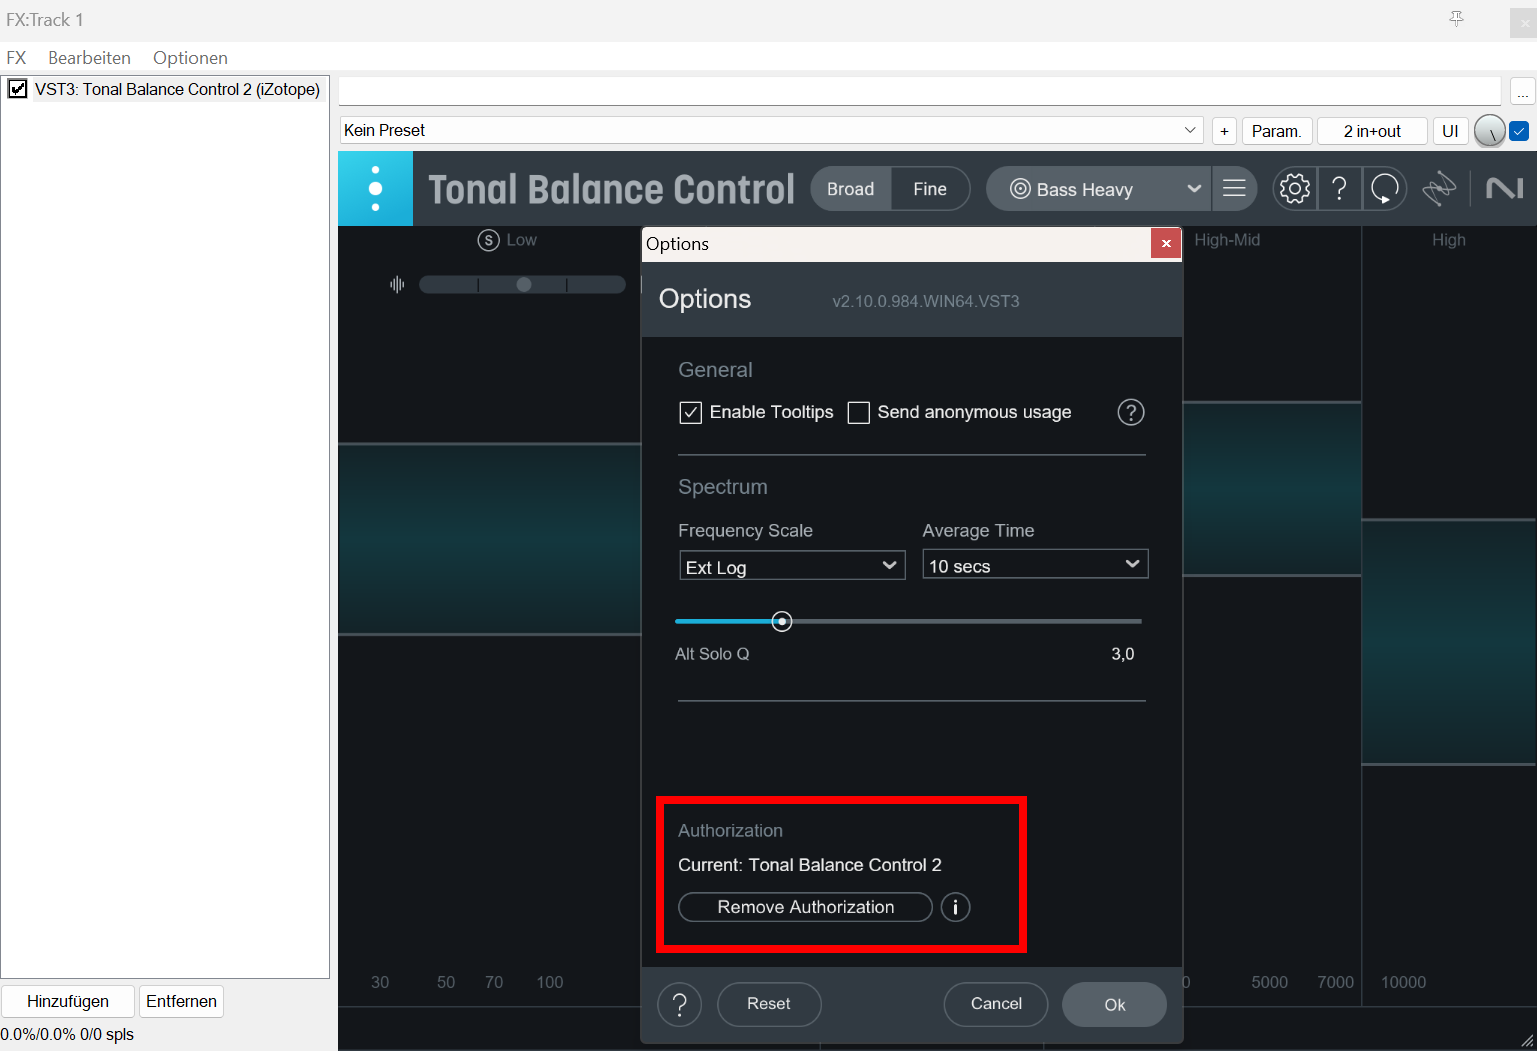Open the Bearbeiten menu

(89, 58)
